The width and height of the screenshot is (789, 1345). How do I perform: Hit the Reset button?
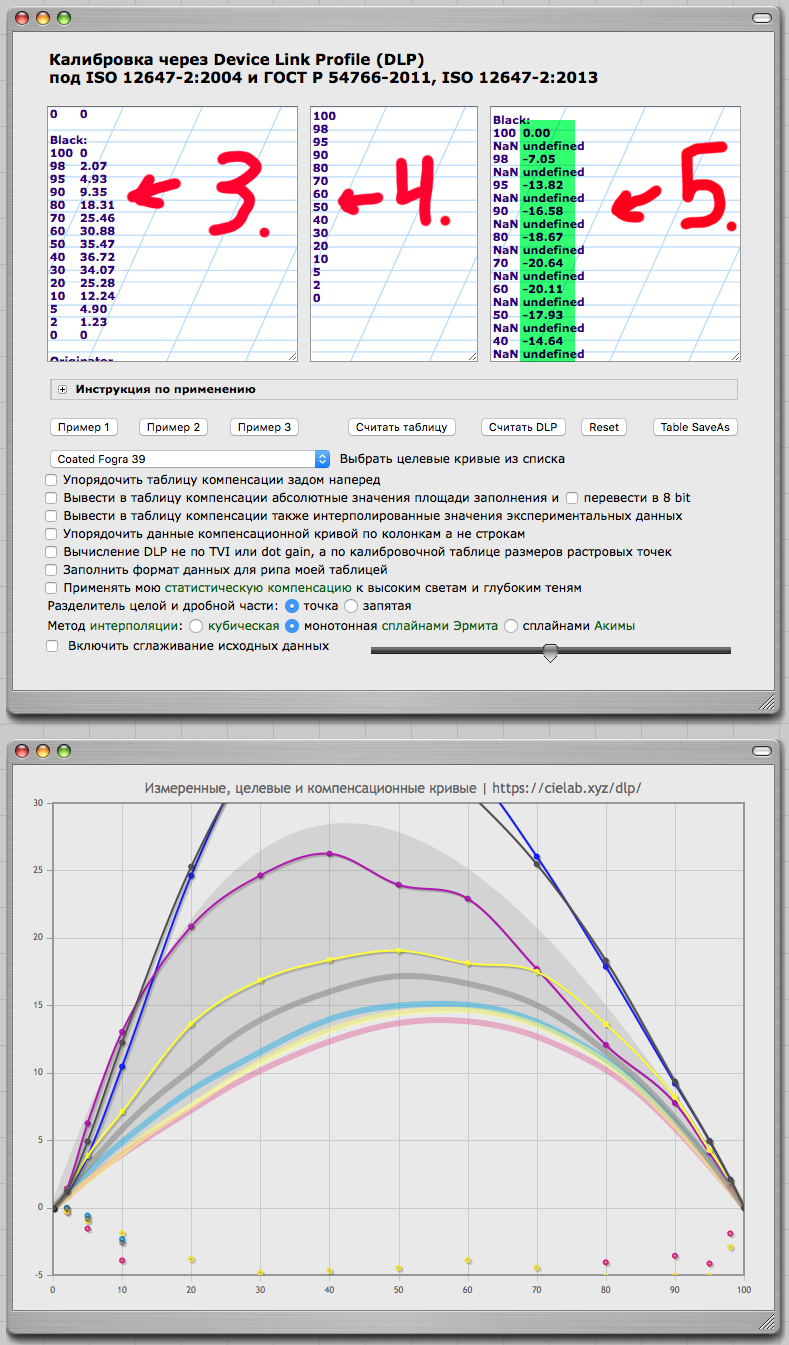604,427
